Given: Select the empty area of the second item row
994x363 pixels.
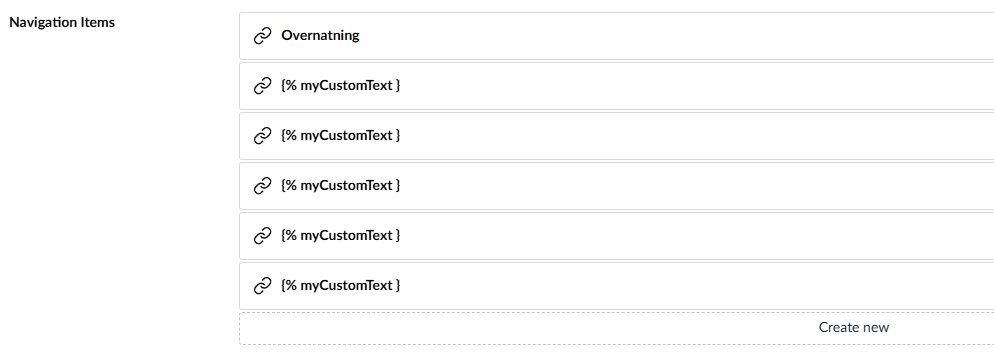Looking at the screenshot, I should tap(697, 86).
